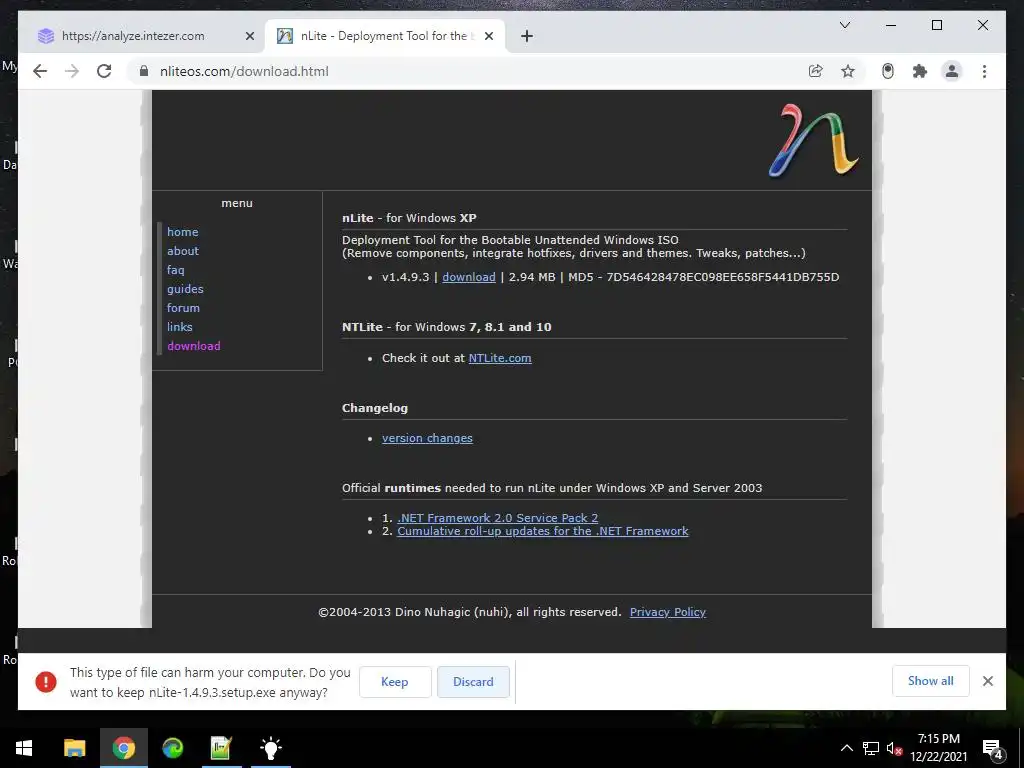Open the links menu item

(179, 327)
